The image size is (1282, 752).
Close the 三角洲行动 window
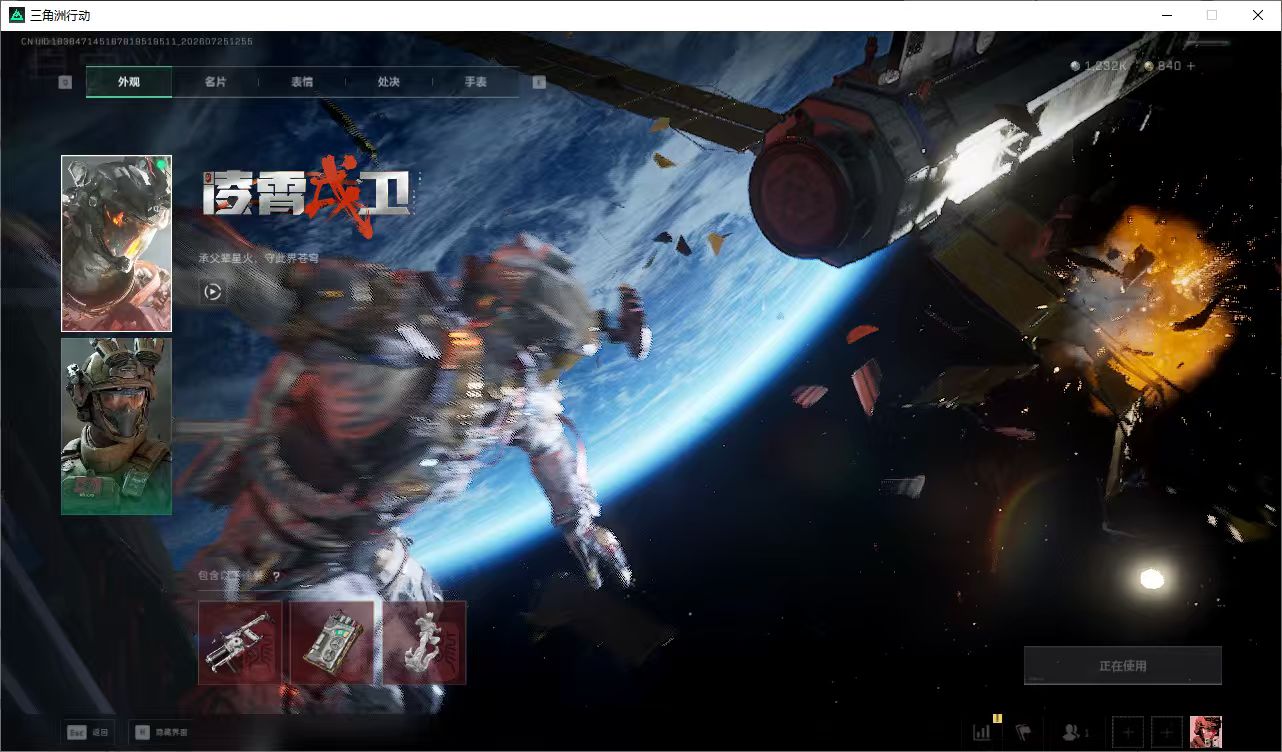click(x=1258, y=15)
